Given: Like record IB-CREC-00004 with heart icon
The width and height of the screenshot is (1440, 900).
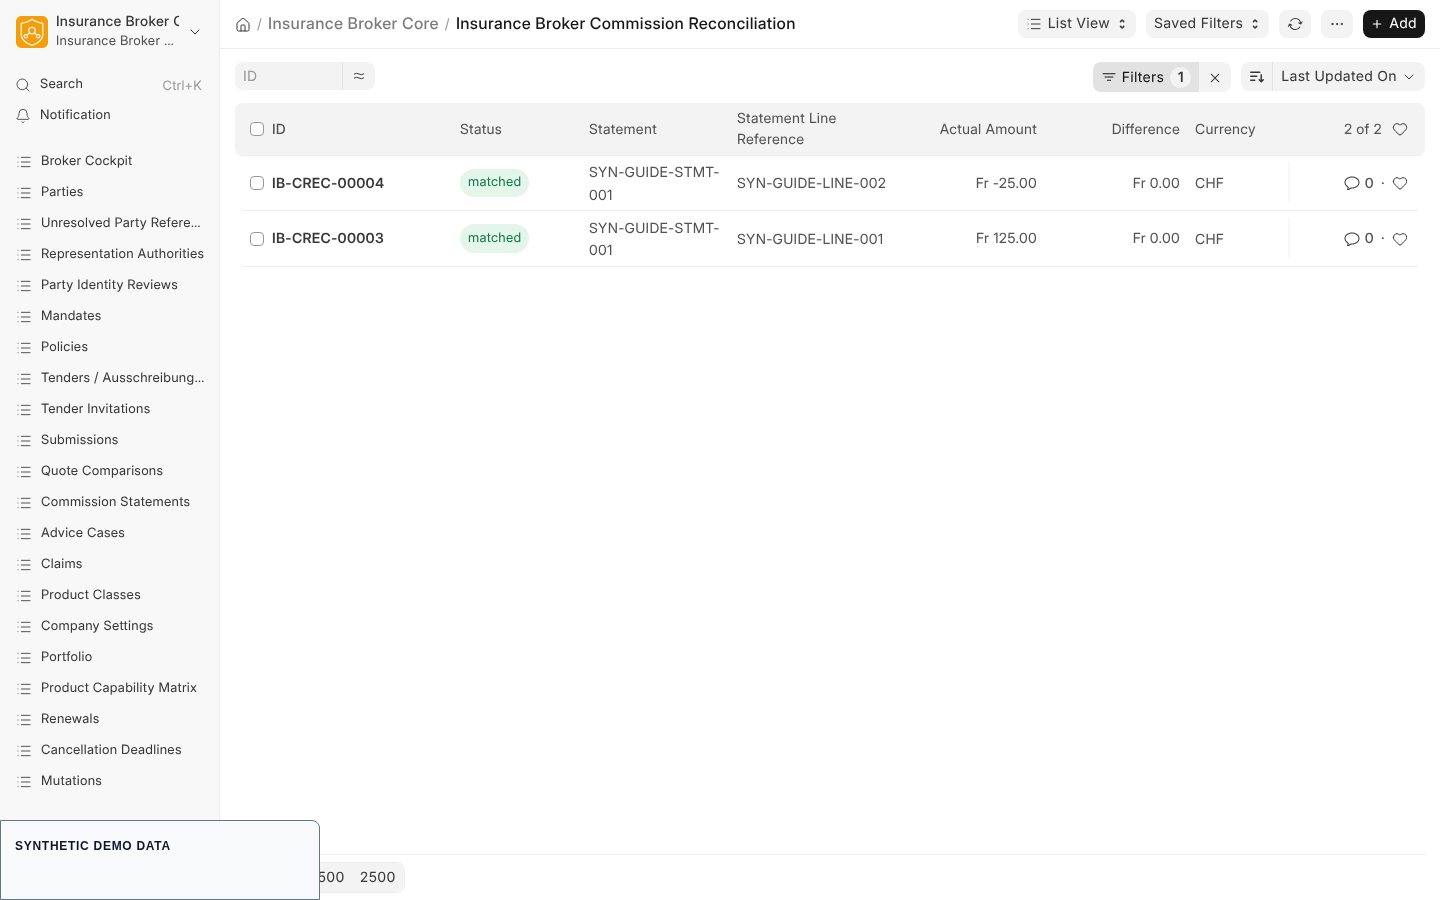Looking at the screenshot, I should (1400, 183).
